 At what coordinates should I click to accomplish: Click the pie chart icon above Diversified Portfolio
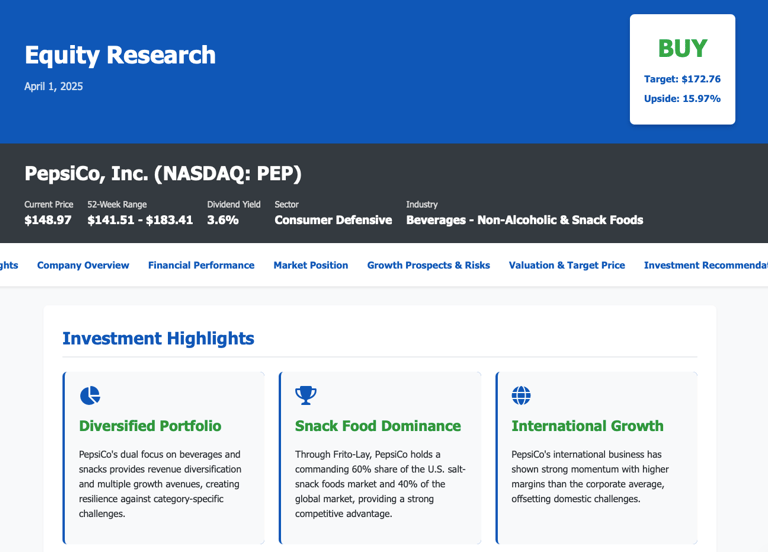click(90, 395)
